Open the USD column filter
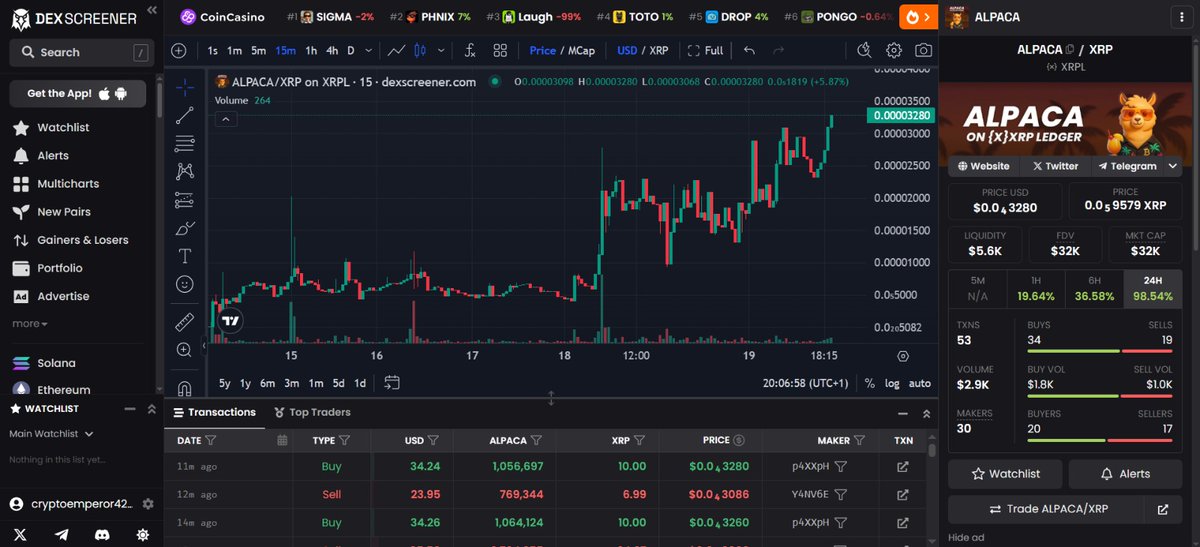Viewport: 1200px width, 547px height. point(433,440)
